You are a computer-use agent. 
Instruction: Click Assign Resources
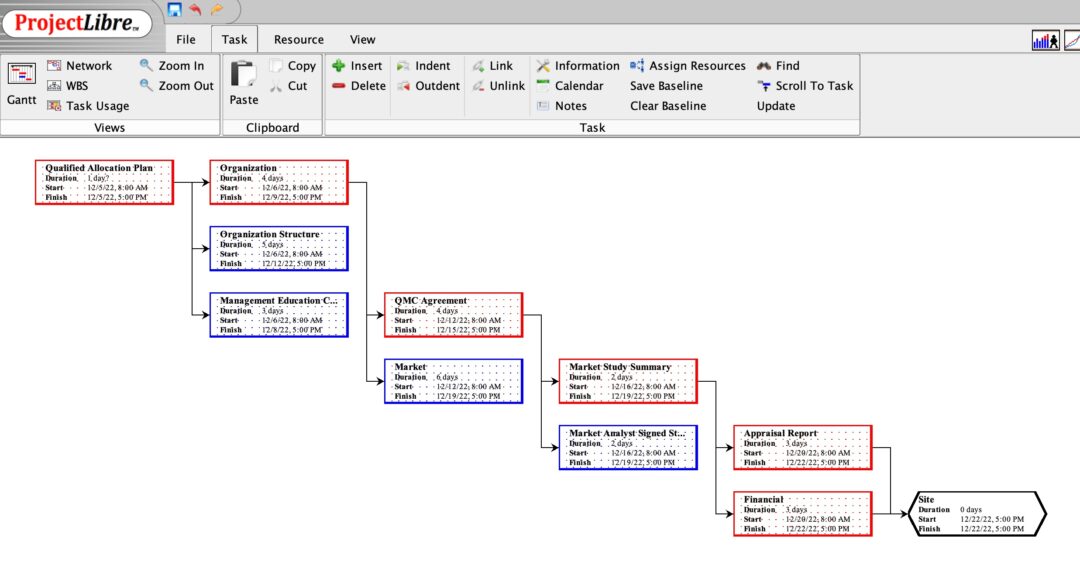pos(687,65)
